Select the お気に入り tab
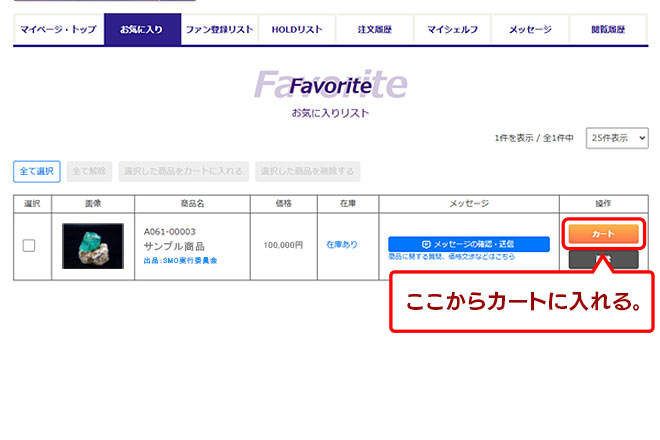 [142, 30]
